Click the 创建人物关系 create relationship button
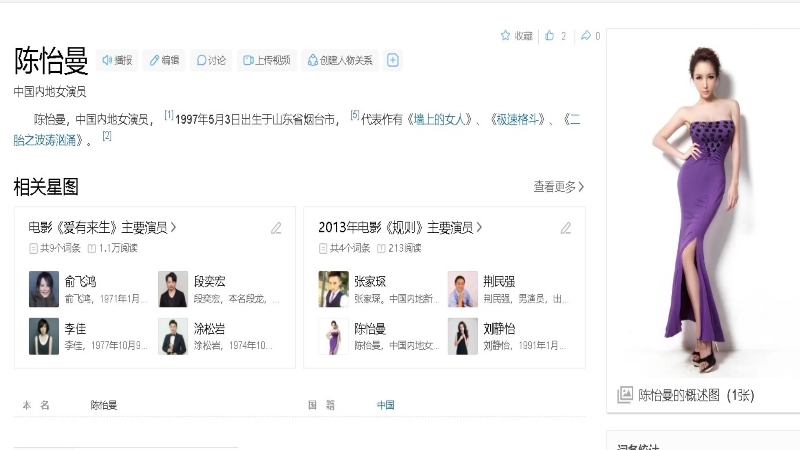800x450 pixels. coord(340,60)
